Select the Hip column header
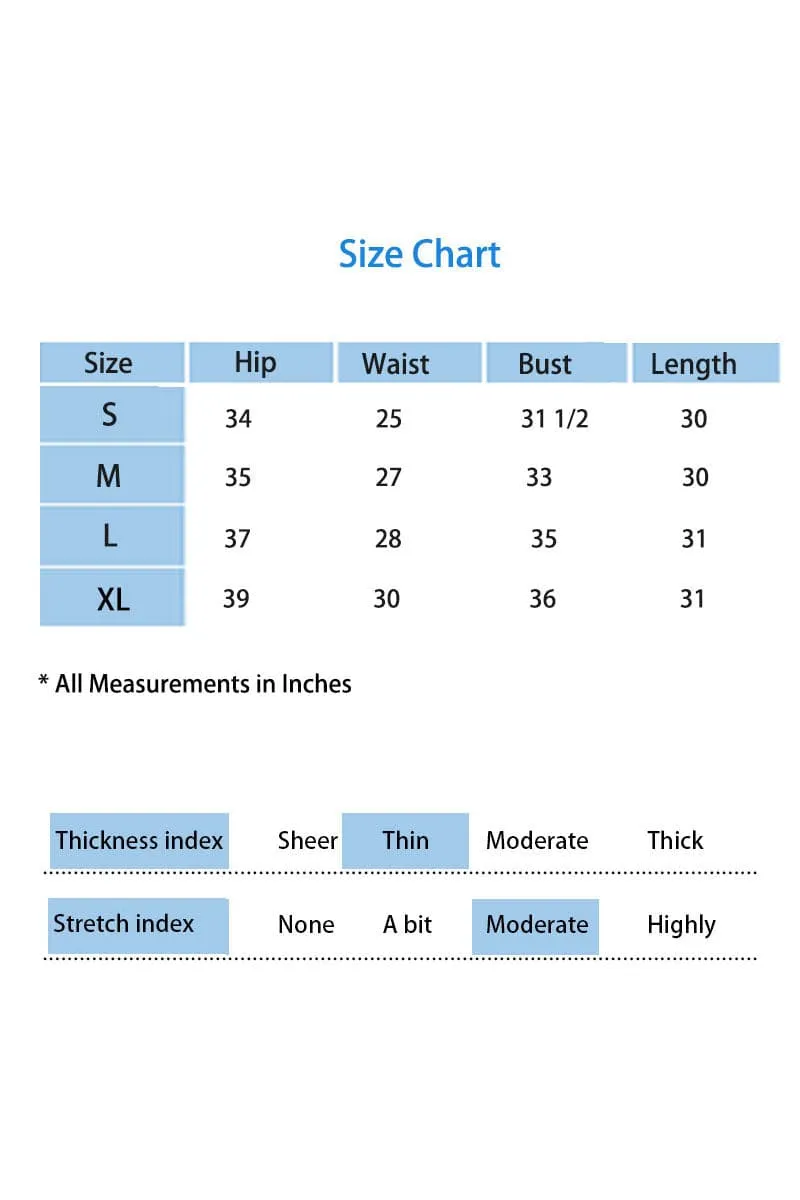Image resolution: width=800 pixels, height=1200 pixels. [x=260, y=362]
